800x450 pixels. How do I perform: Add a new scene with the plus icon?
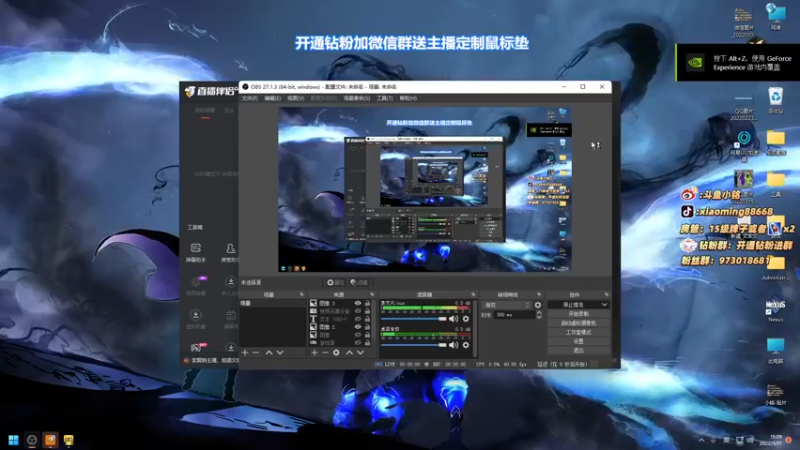coord(245,353)
